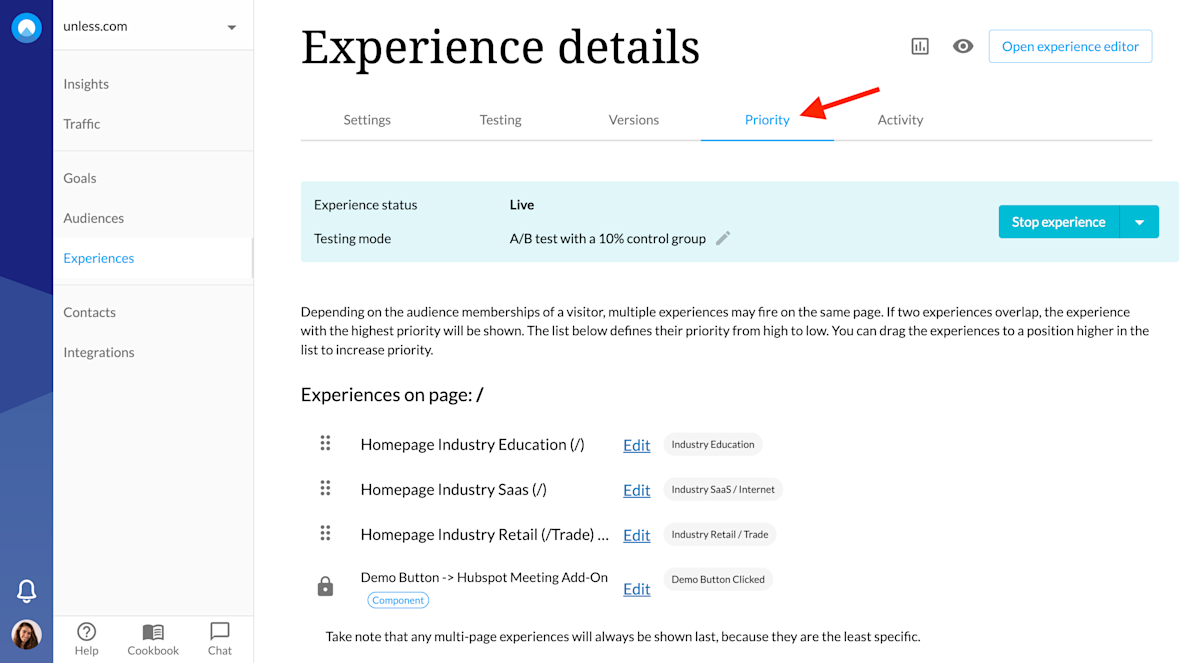Edit Homepage Industry Education experience
The height and width of the screenshot is (663, 1200).
[637, 445]
